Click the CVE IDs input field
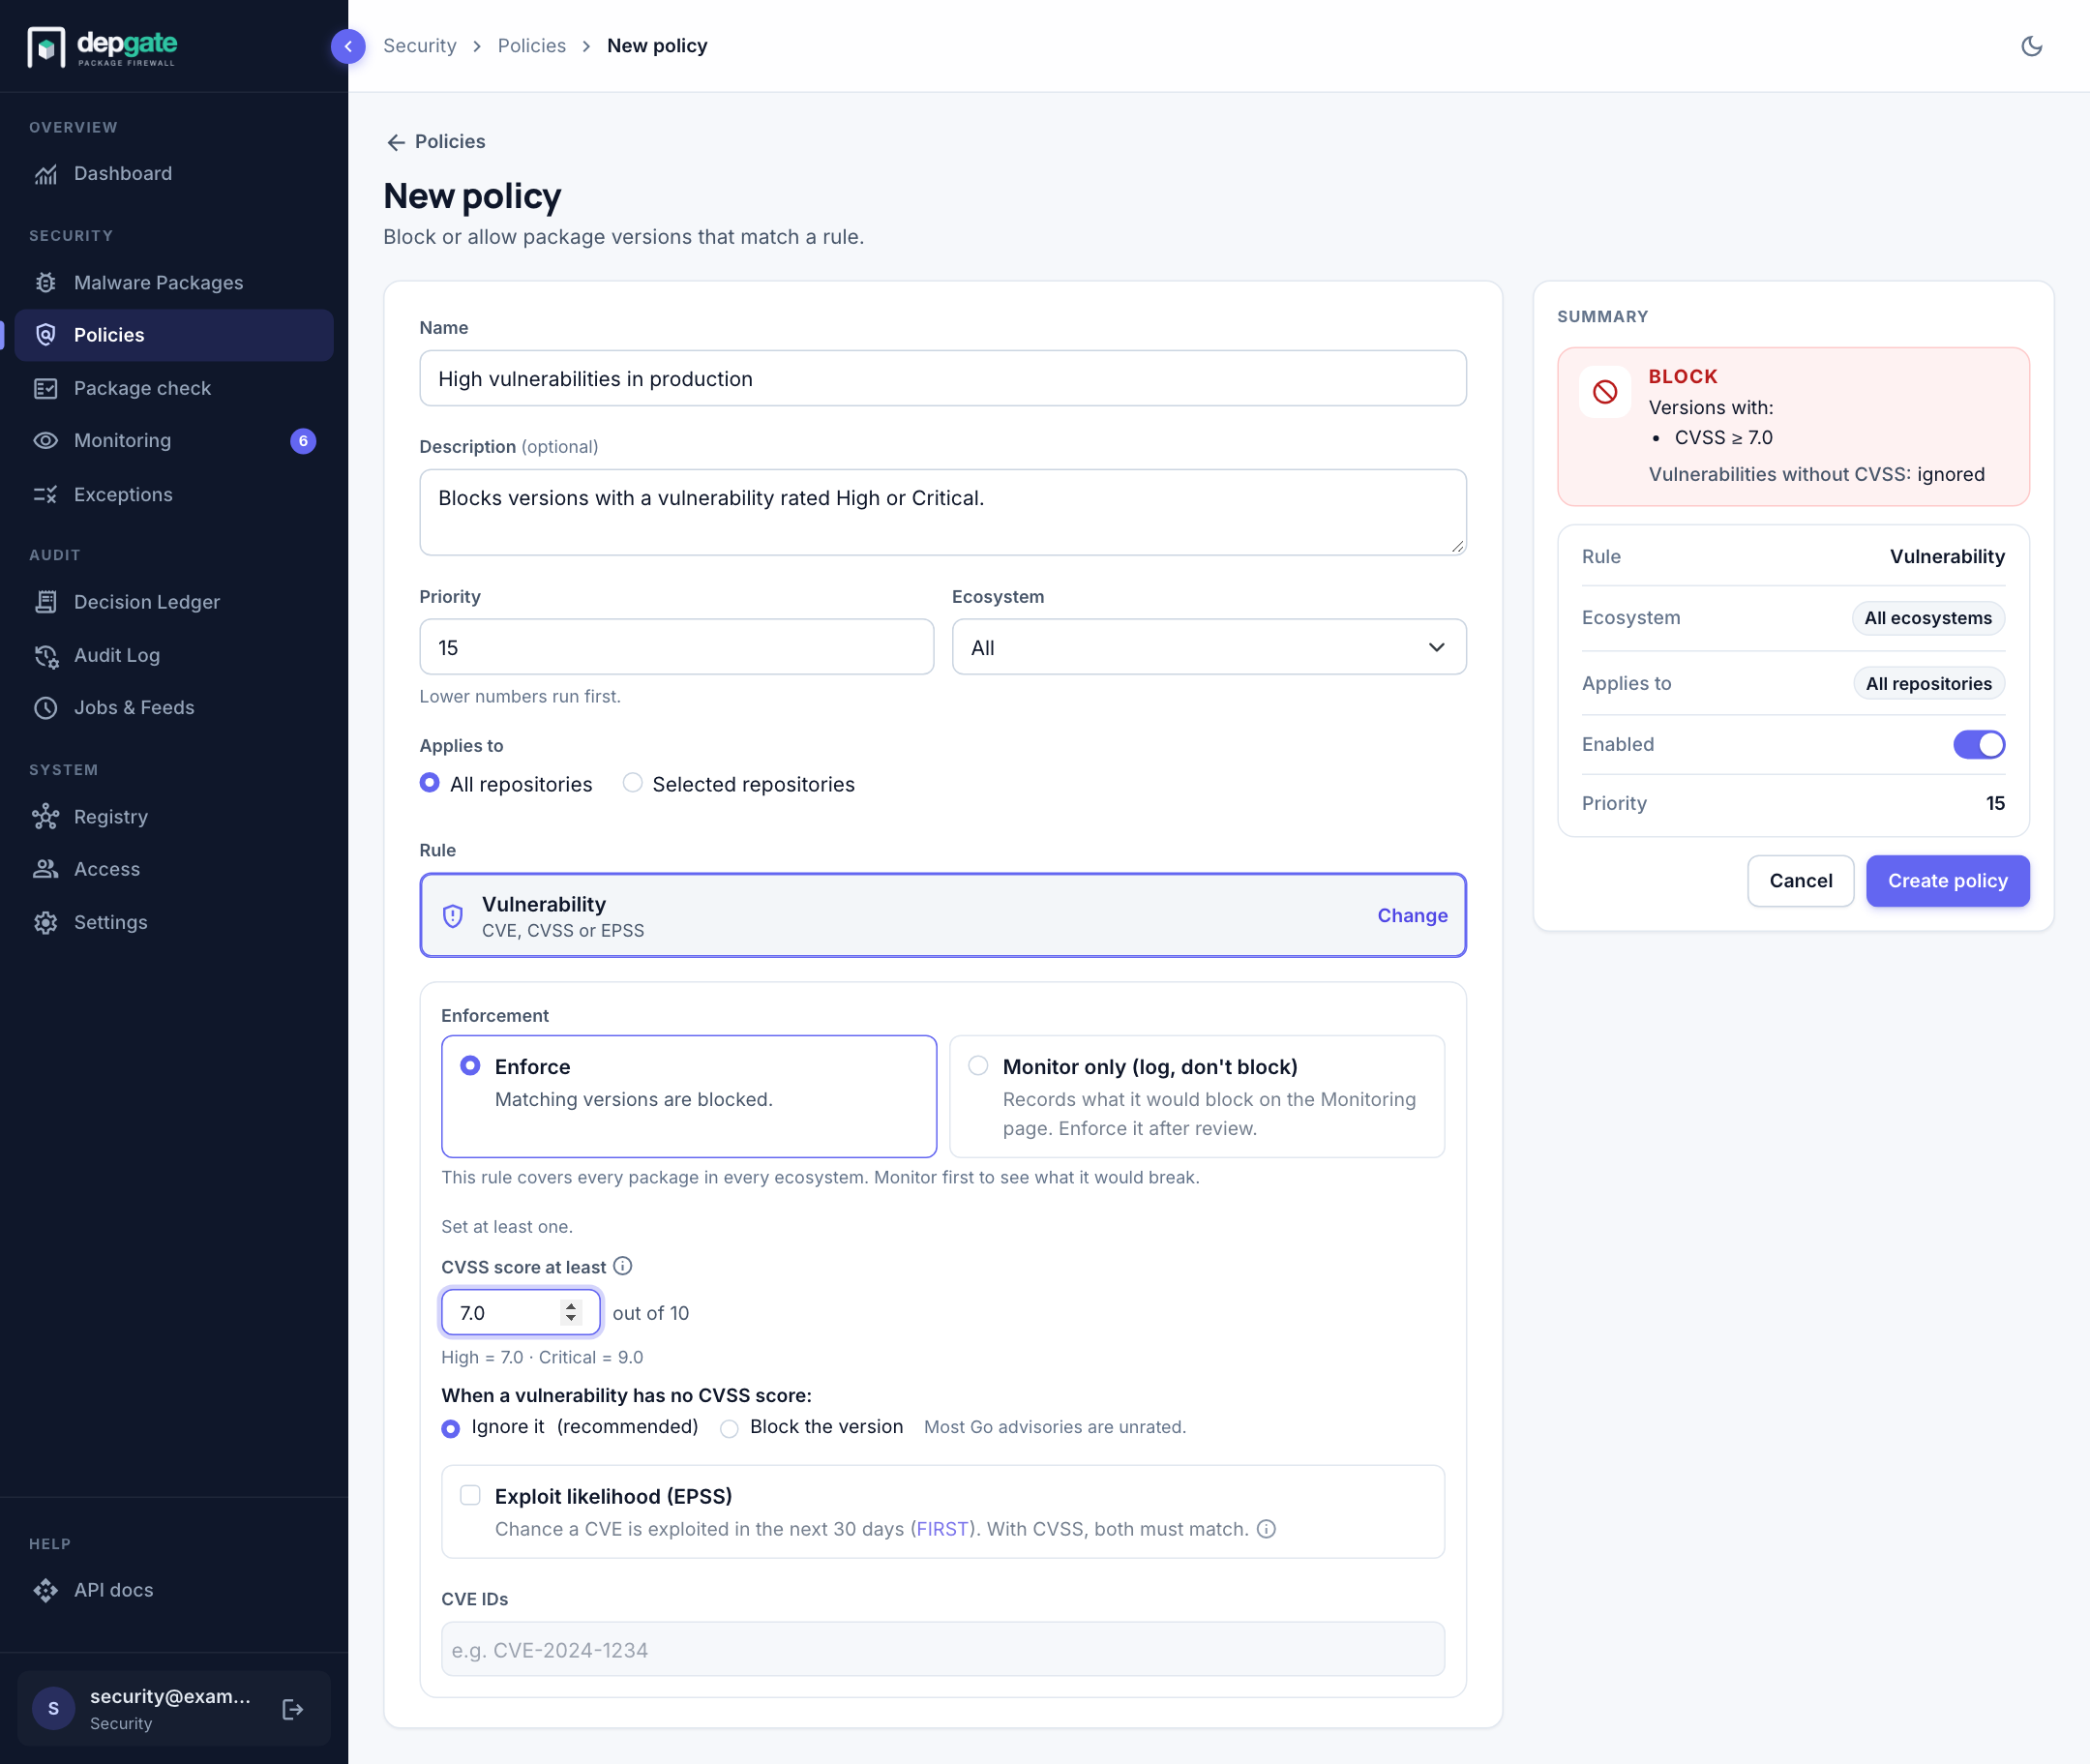 click(x=942, y=1650)
